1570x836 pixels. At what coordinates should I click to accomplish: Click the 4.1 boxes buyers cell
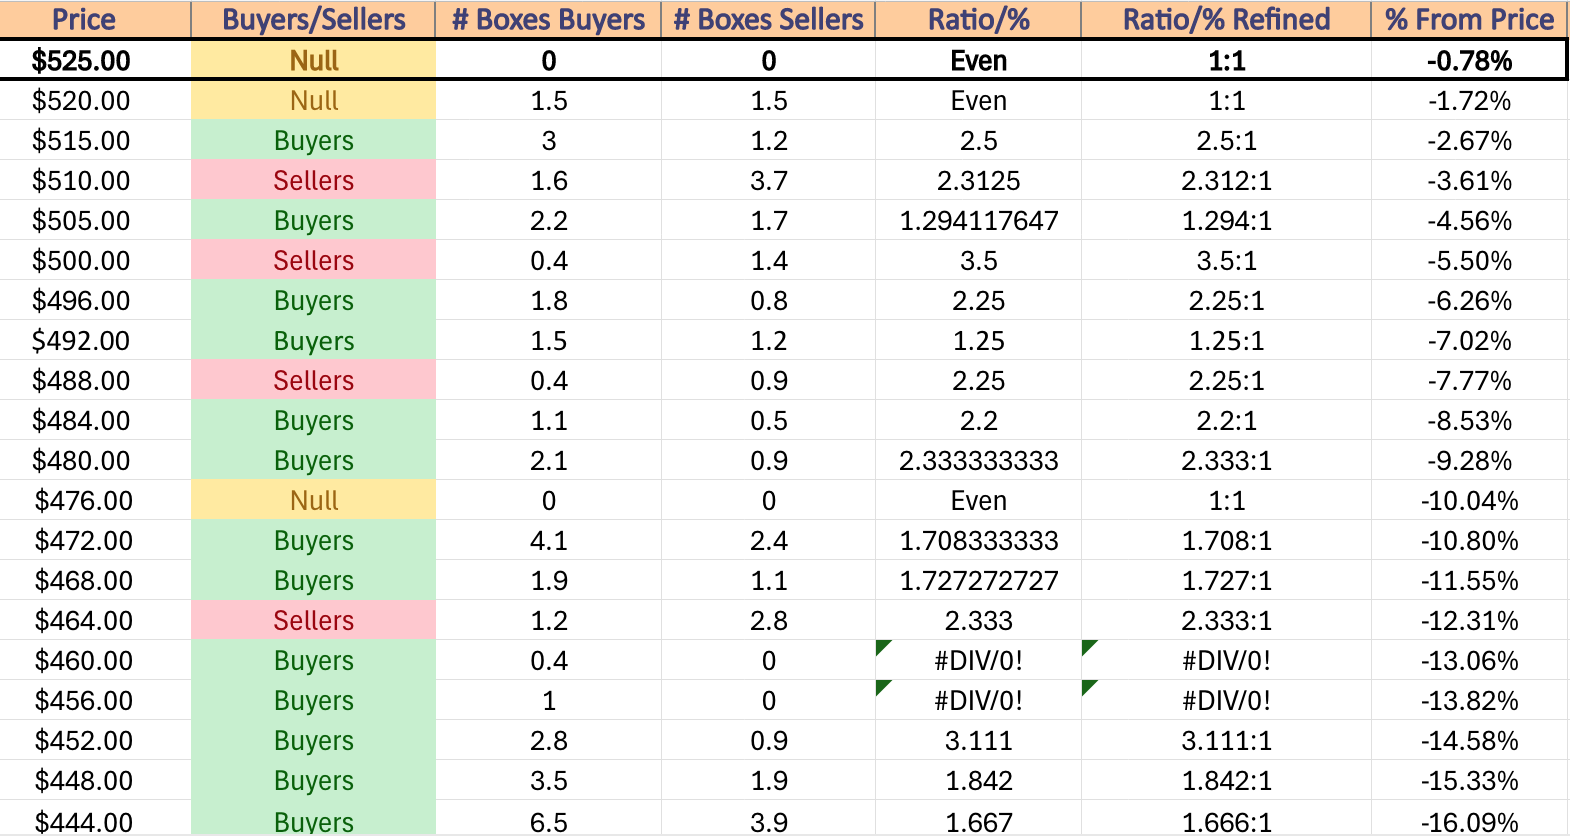pyautogui.click(x=548, y=540)
